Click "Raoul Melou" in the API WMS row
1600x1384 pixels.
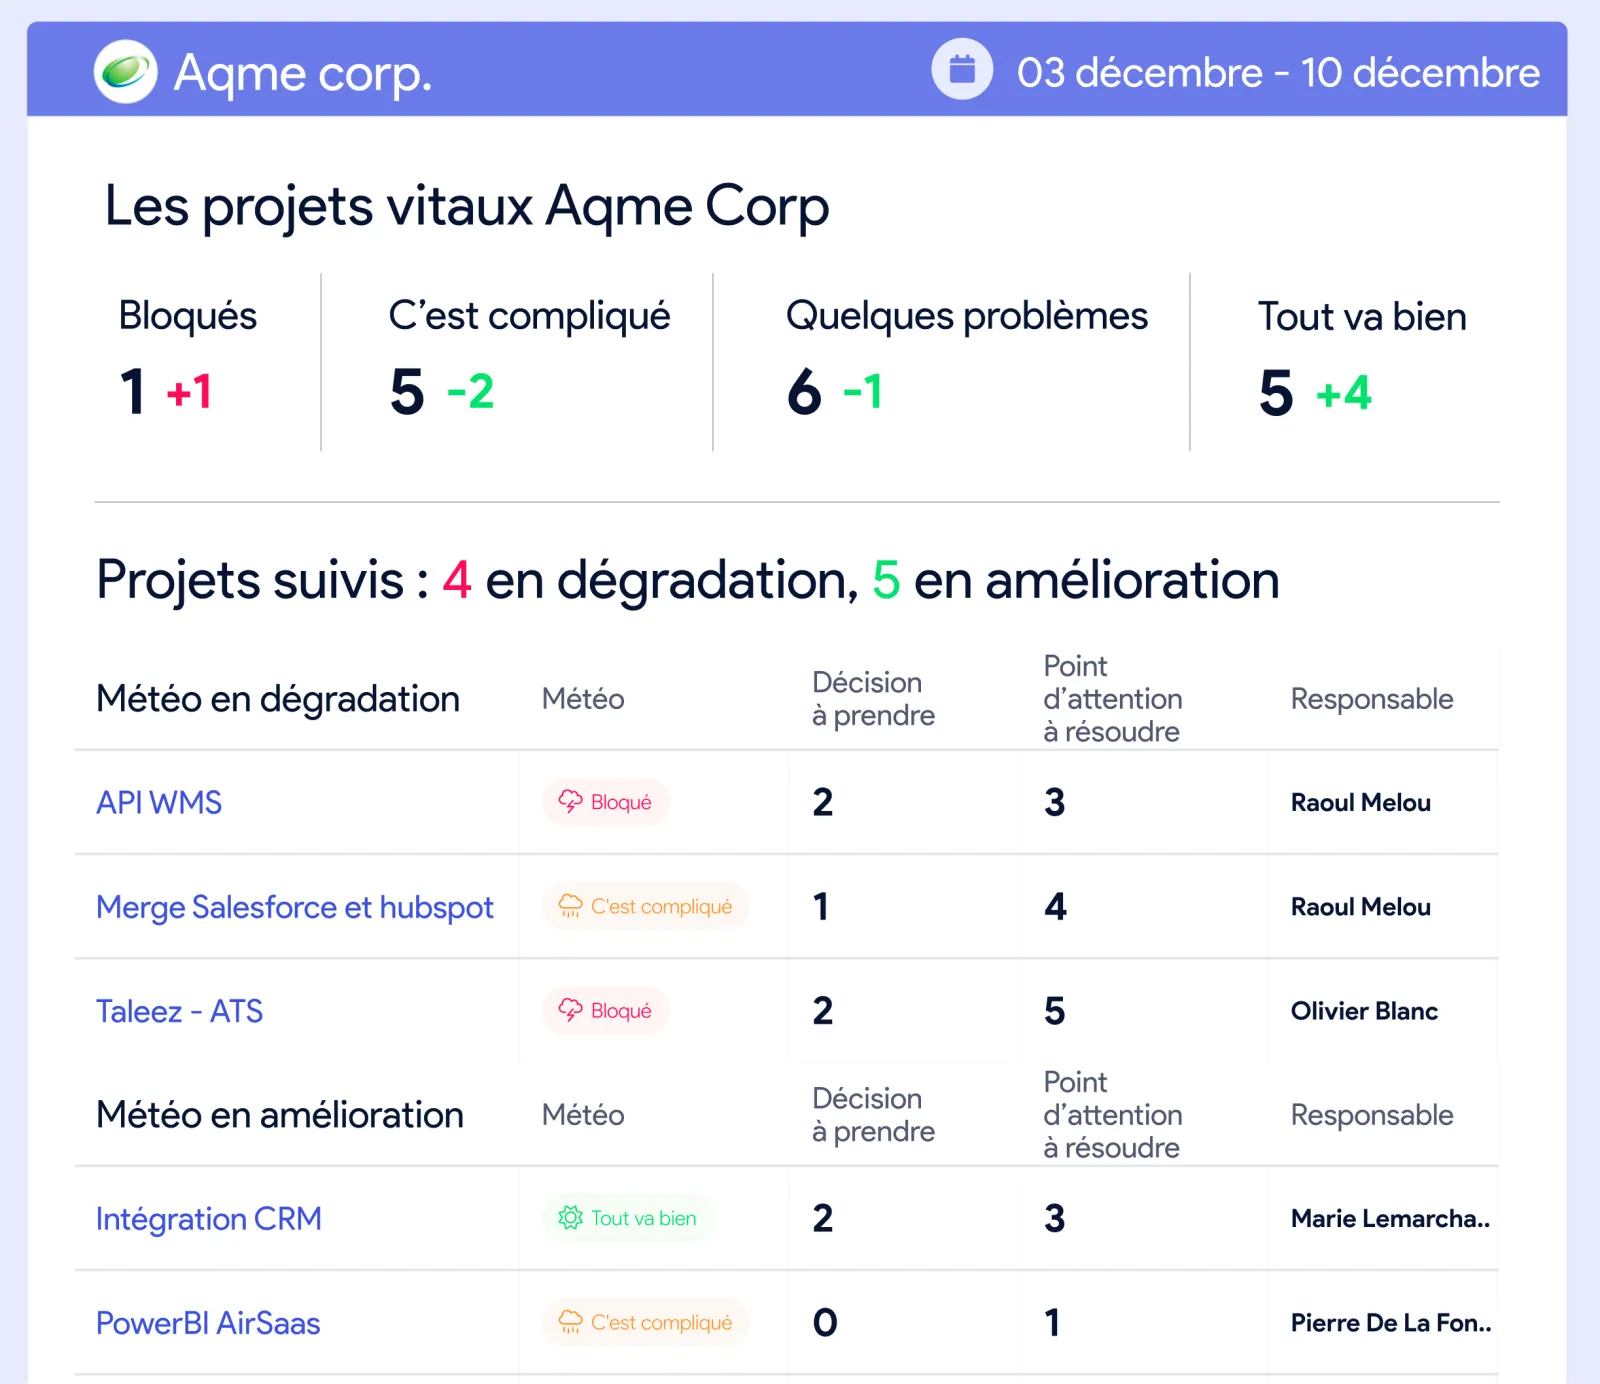click(x=1361, y=803)
